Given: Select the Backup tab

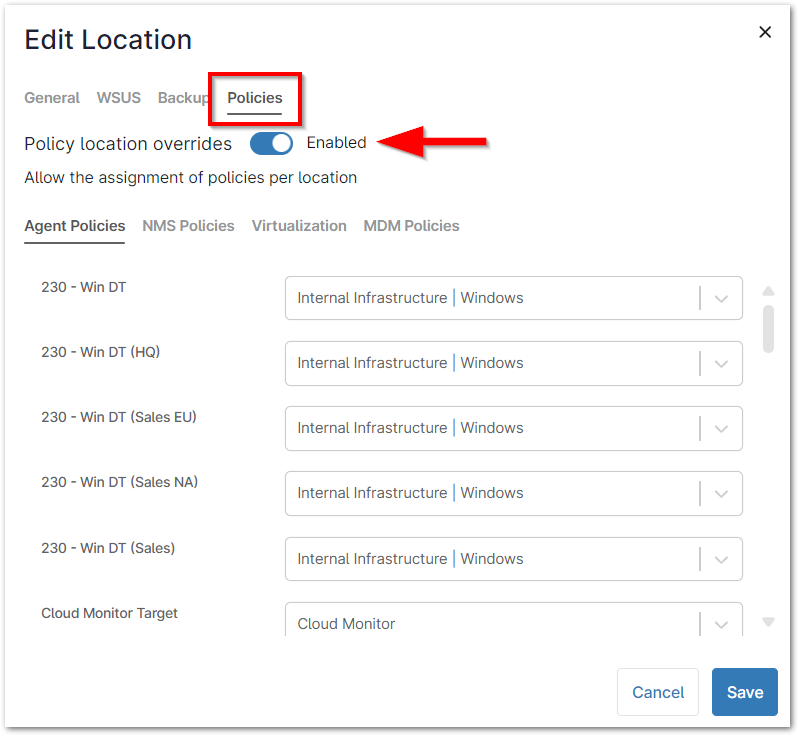Looking at the screenshot, I should click(x=183, y=98).
